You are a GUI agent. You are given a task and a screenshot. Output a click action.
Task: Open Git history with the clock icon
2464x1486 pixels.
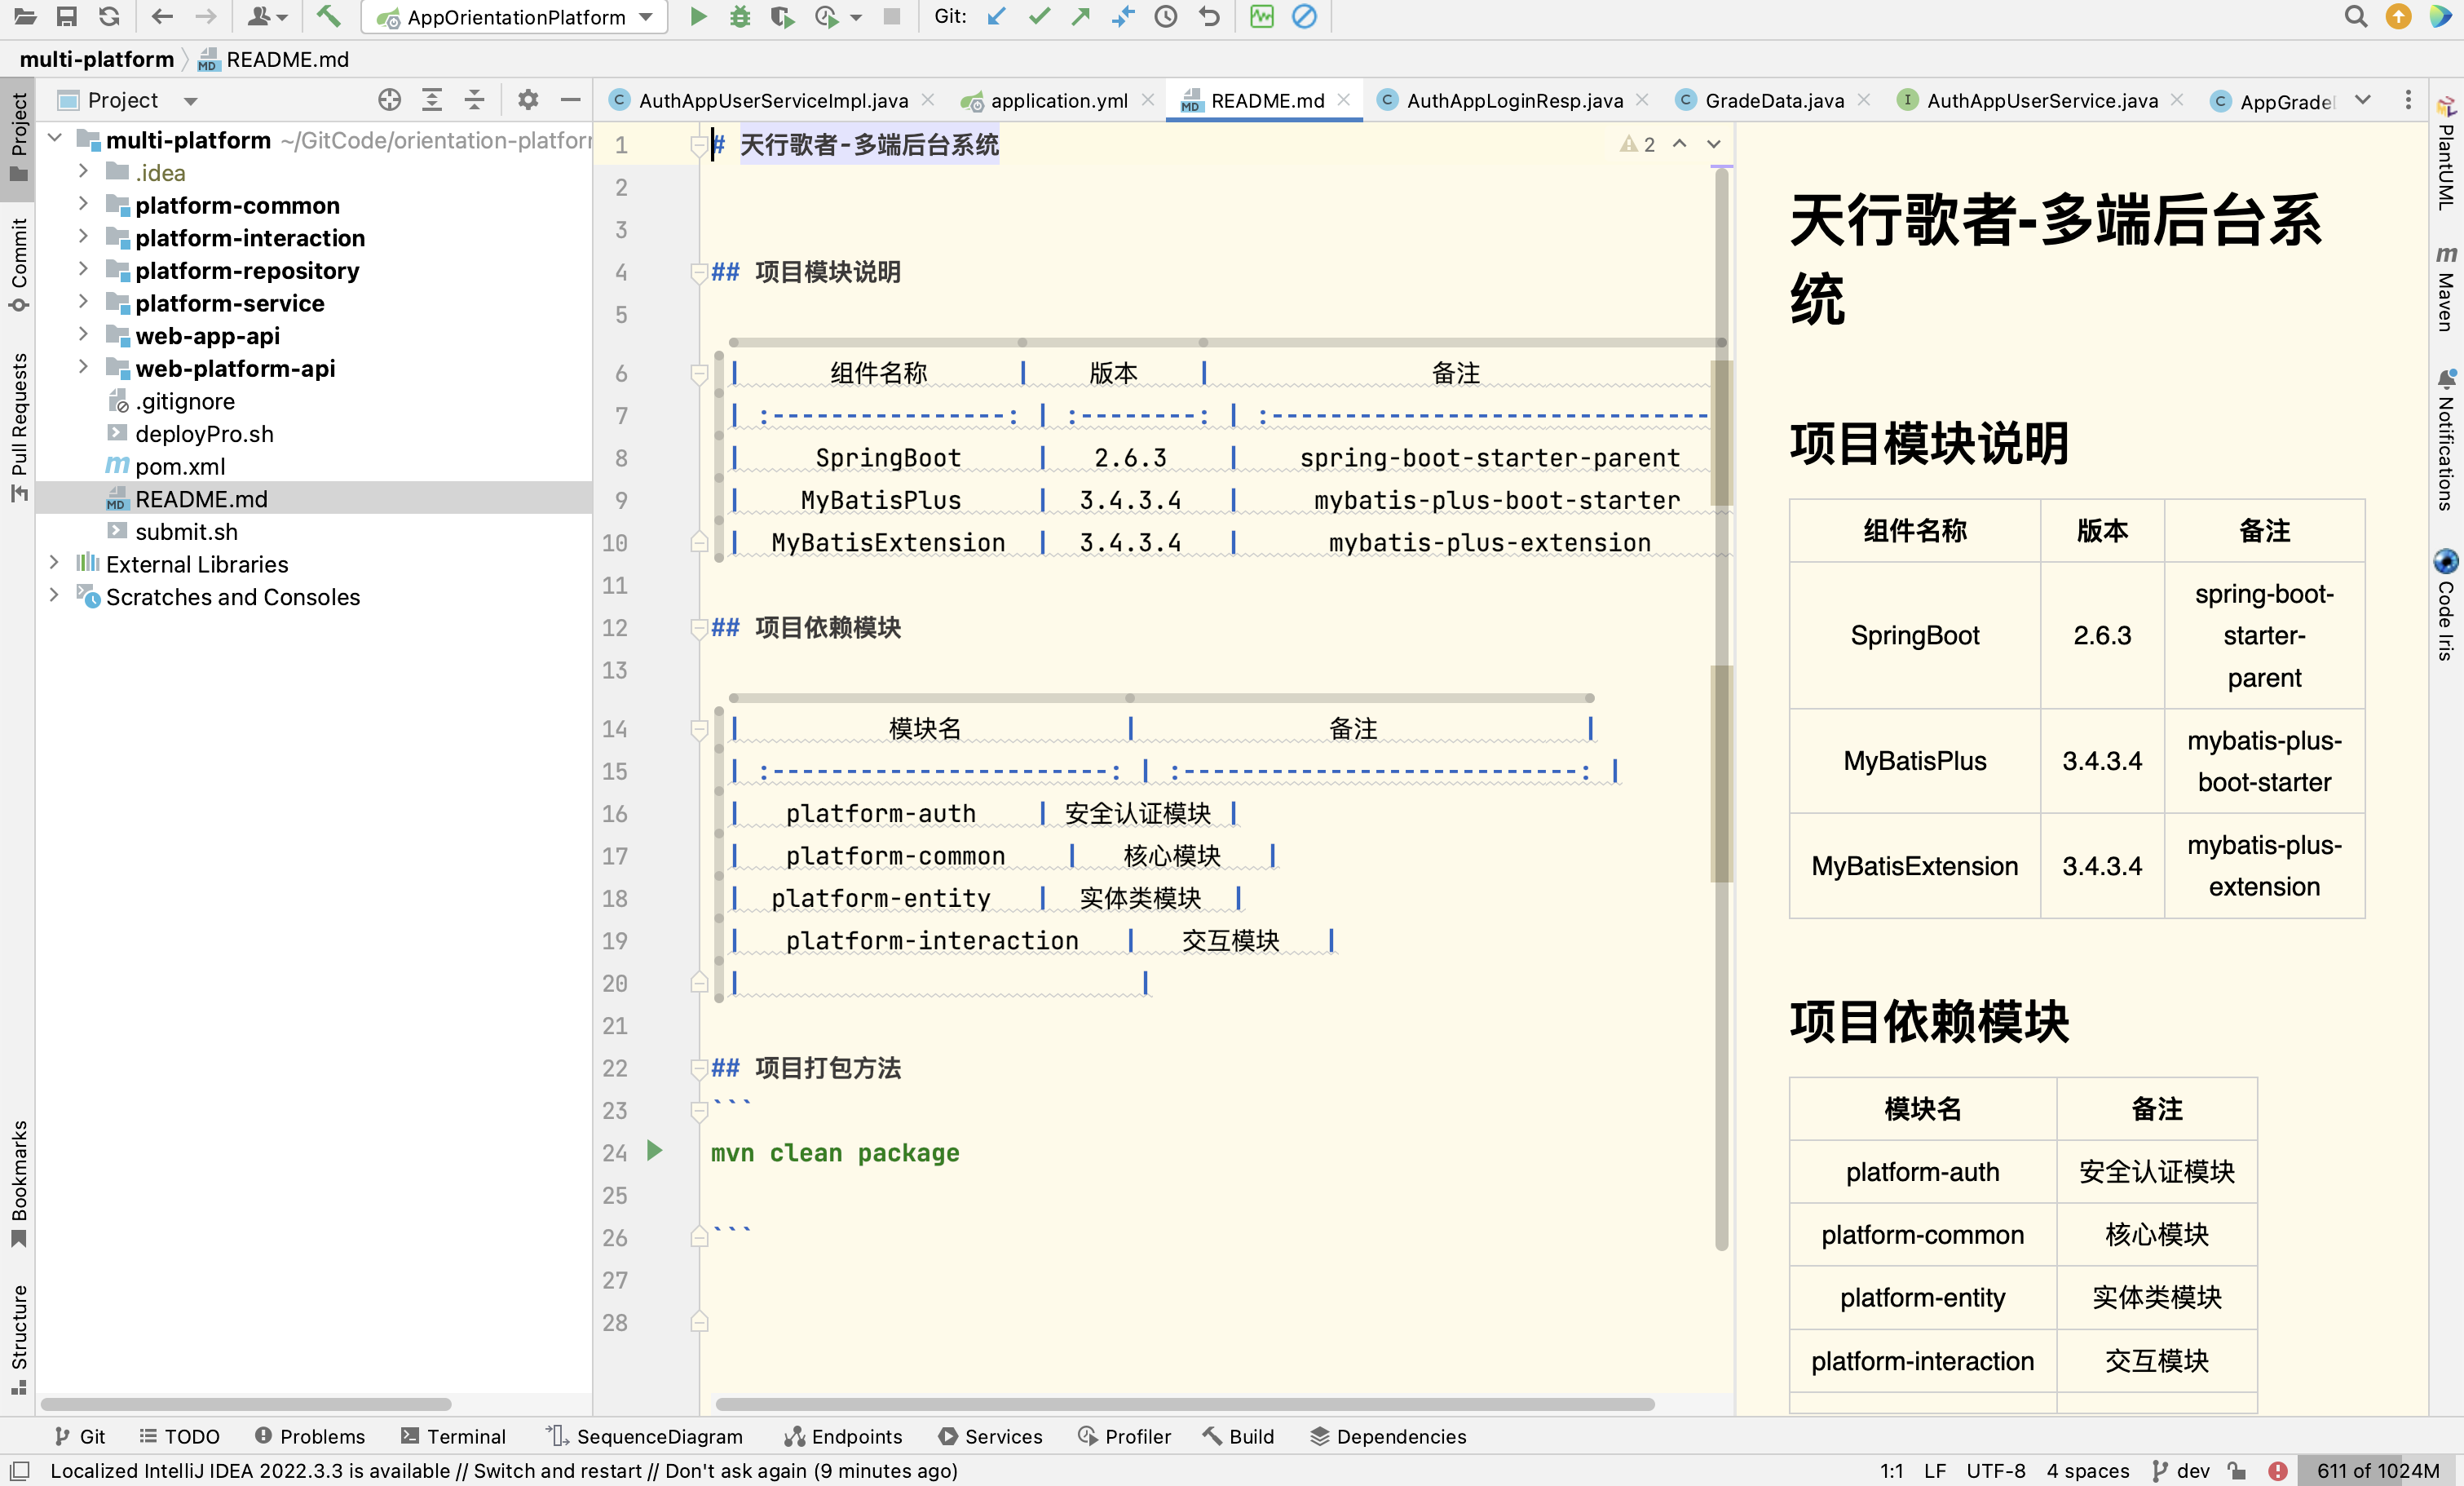tap(1166, 16)
